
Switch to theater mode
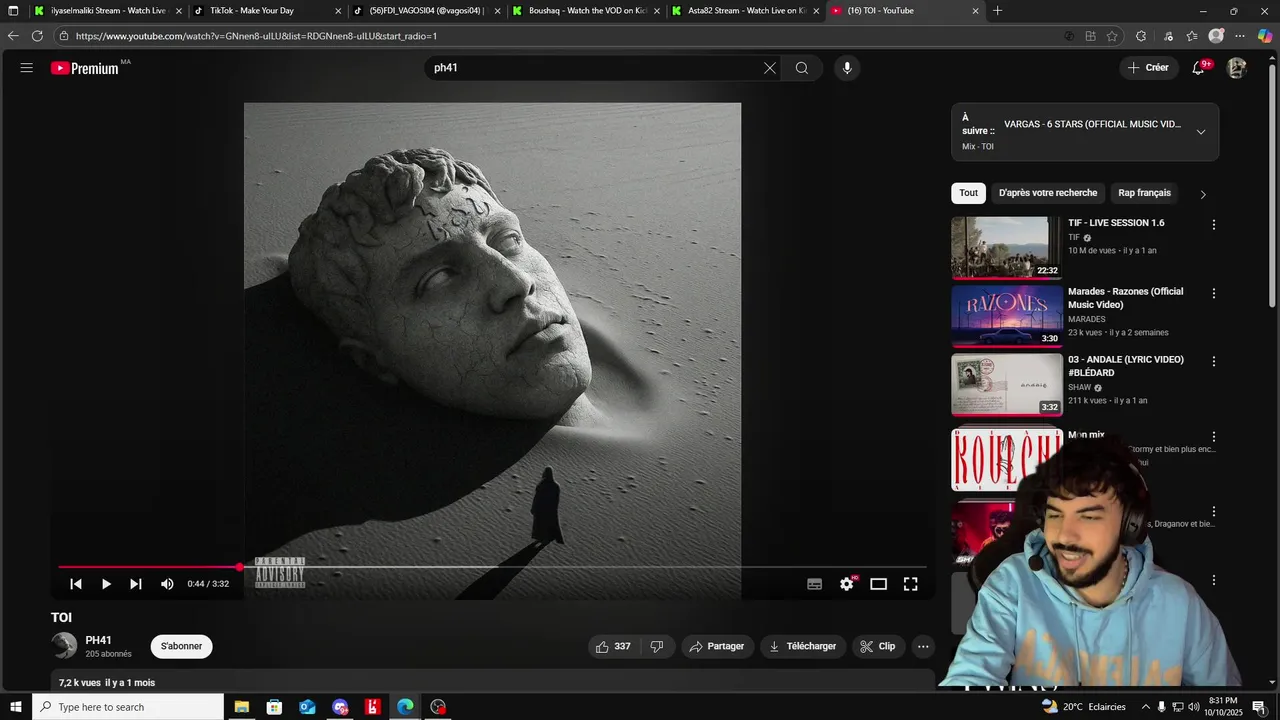click(x=878, y=584)
